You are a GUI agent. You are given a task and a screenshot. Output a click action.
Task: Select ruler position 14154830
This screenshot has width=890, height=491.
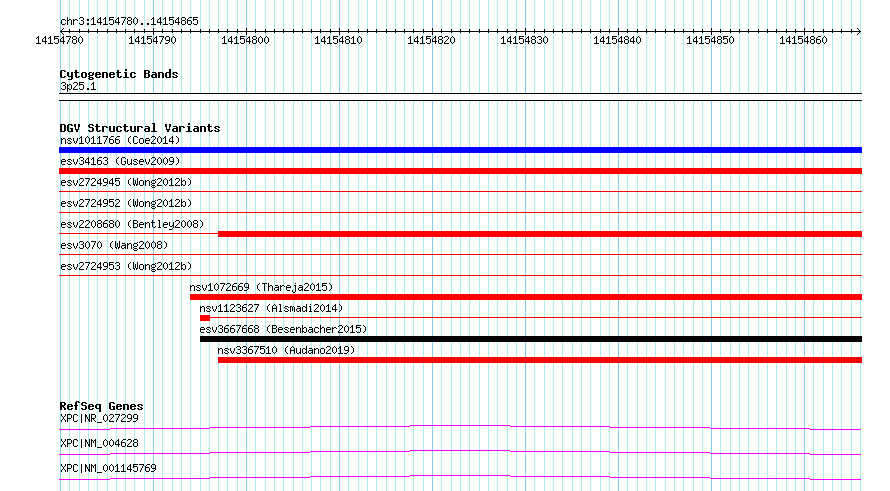tap(524, 40)
